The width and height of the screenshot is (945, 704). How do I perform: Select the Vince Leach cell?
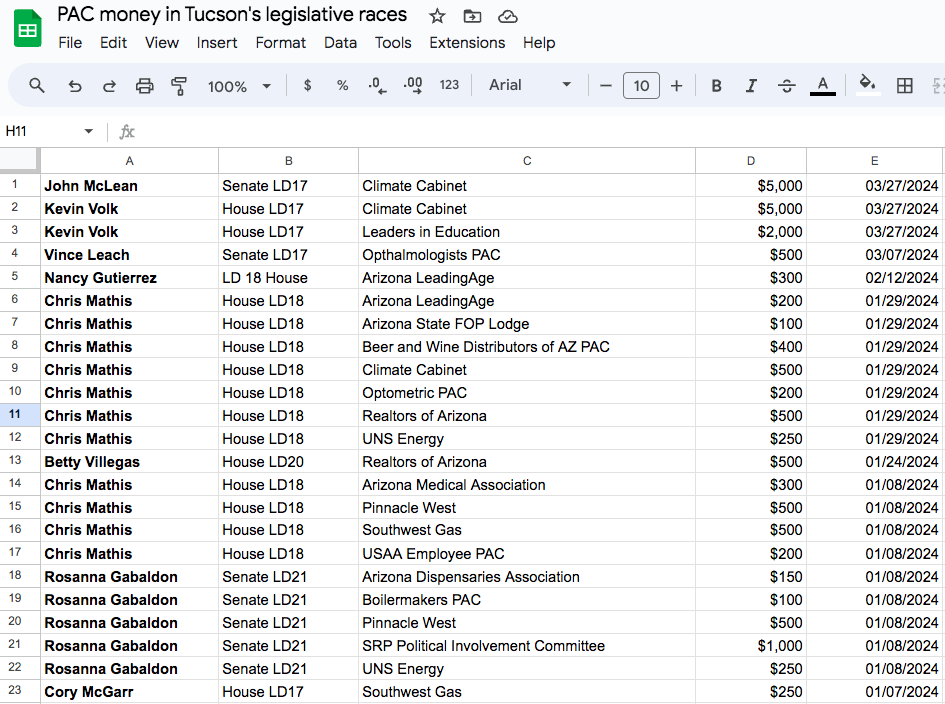(130, 255)
